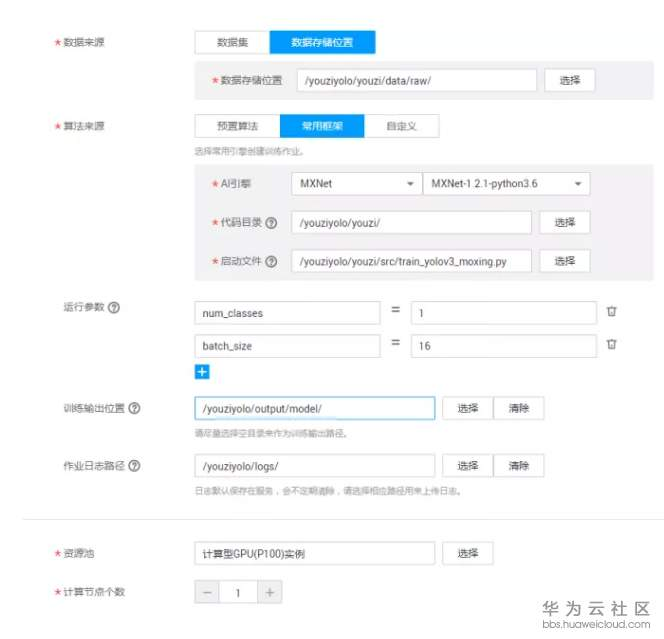Image resolution: width=664 pixels, height=639 pixels.
Task: Click the /youziyolo/logs/ log path field
Action: tap(315, 466)
